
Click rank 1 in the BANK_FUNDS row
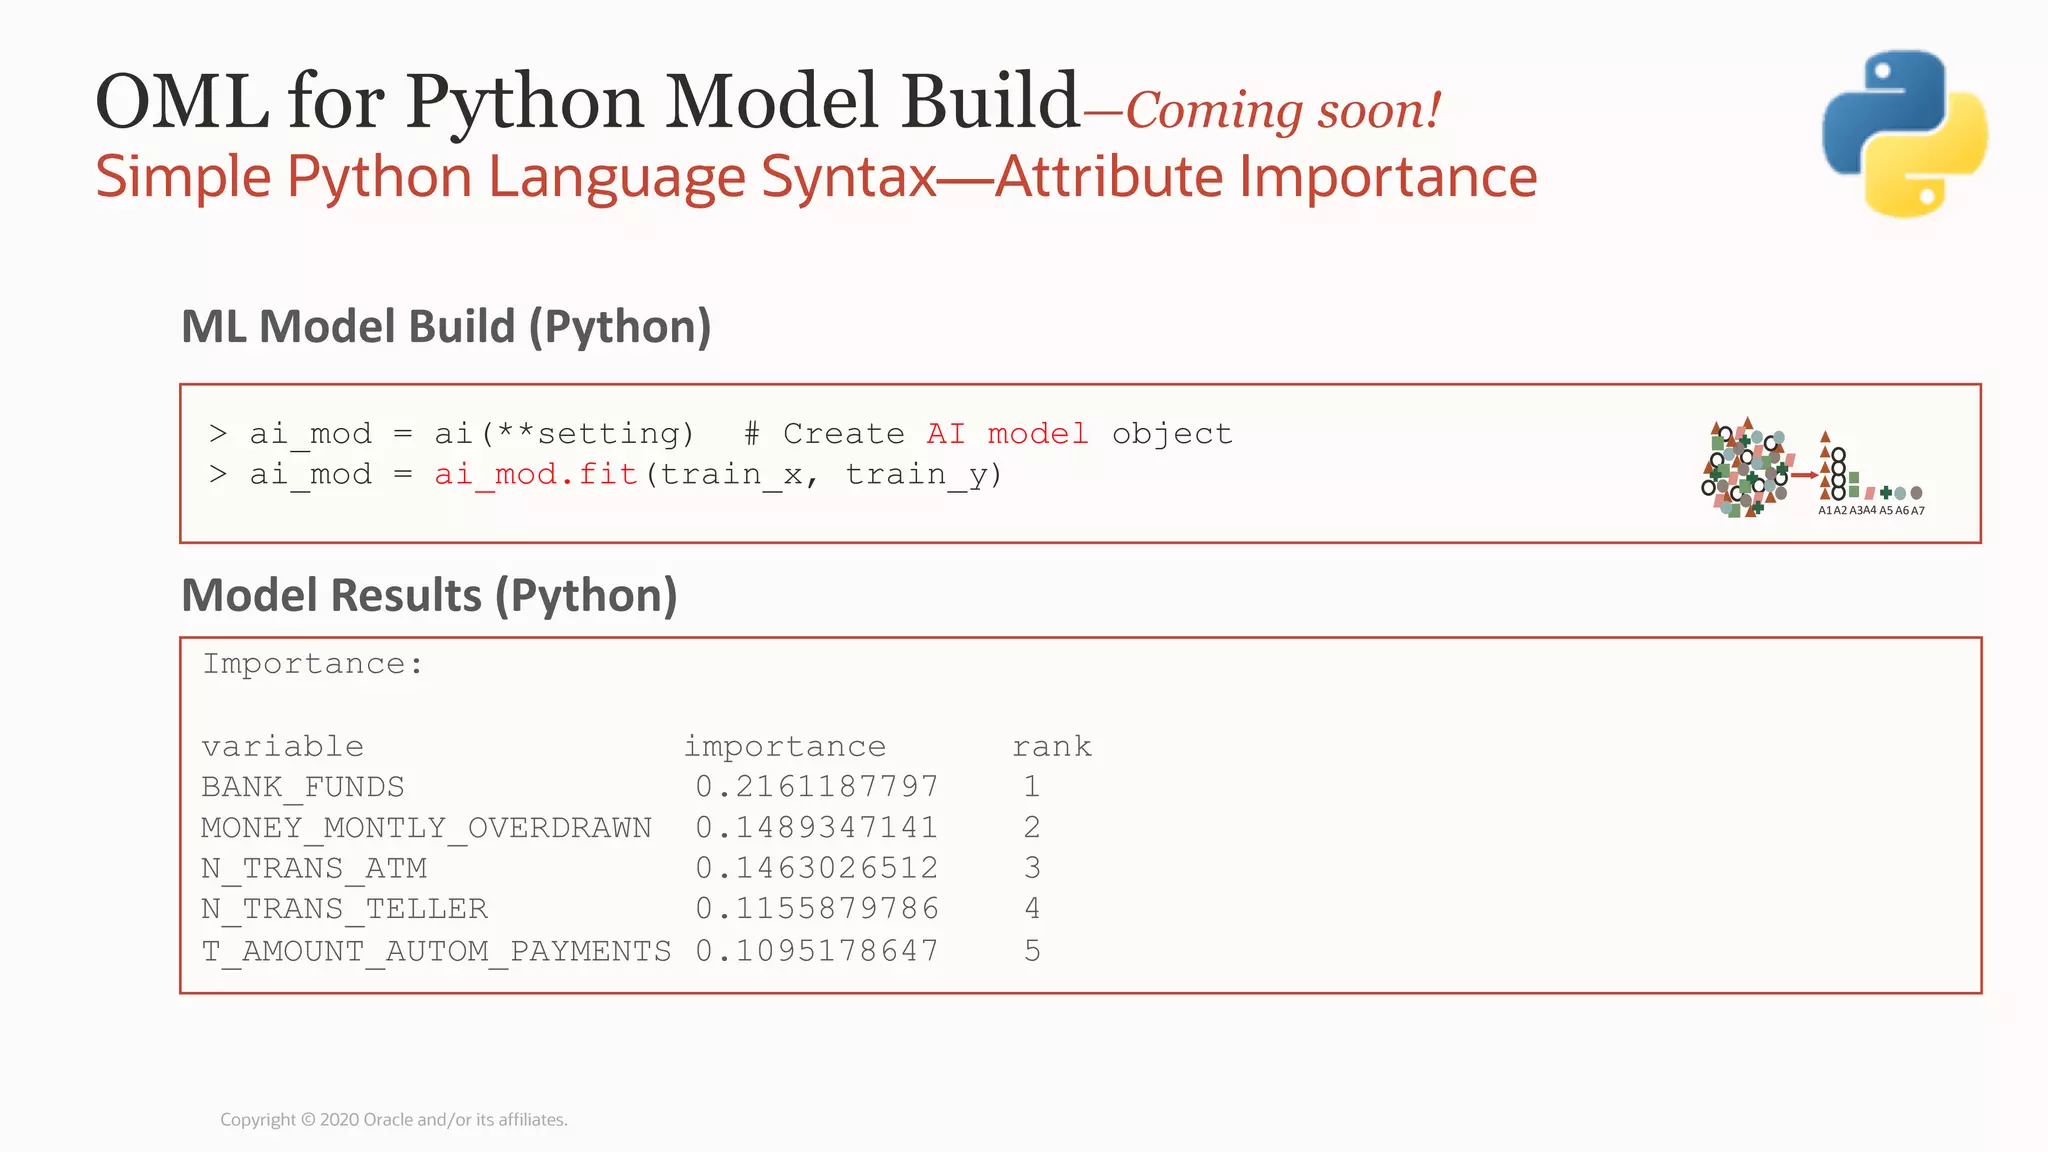click(1032, 787)
